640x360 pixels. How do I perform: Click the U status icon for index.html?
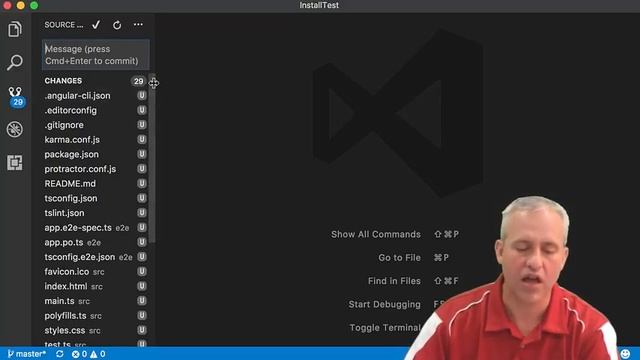pyautogui.click(x=142, y=287)
